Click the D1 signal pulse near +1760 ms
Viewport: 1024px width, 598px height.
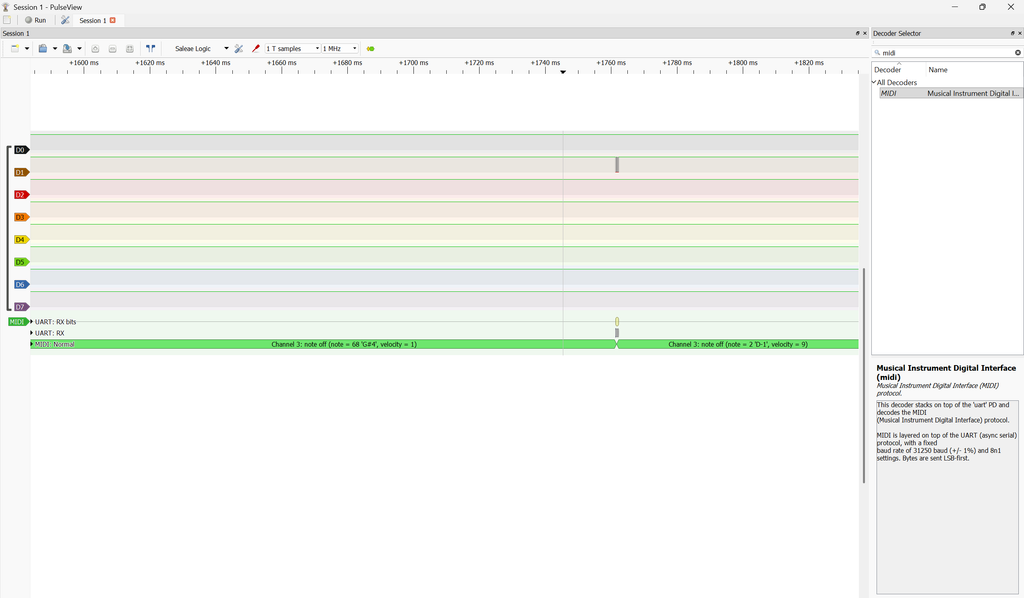617,165
